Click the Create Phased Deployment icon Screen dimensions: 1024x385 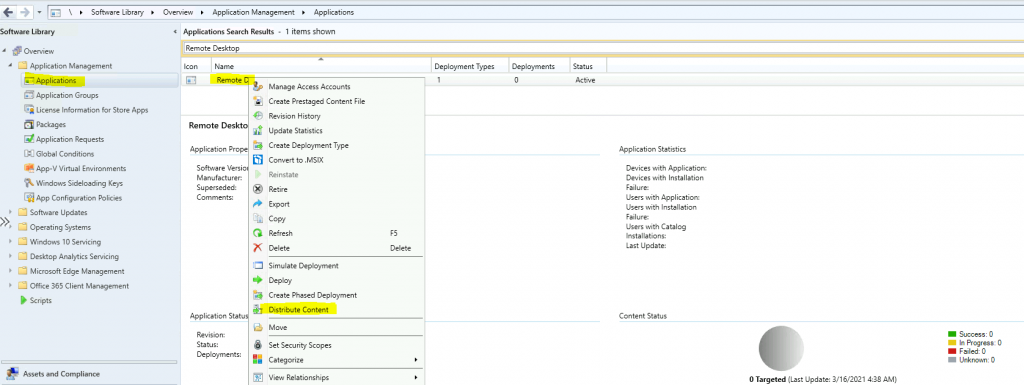pos(257,295)
